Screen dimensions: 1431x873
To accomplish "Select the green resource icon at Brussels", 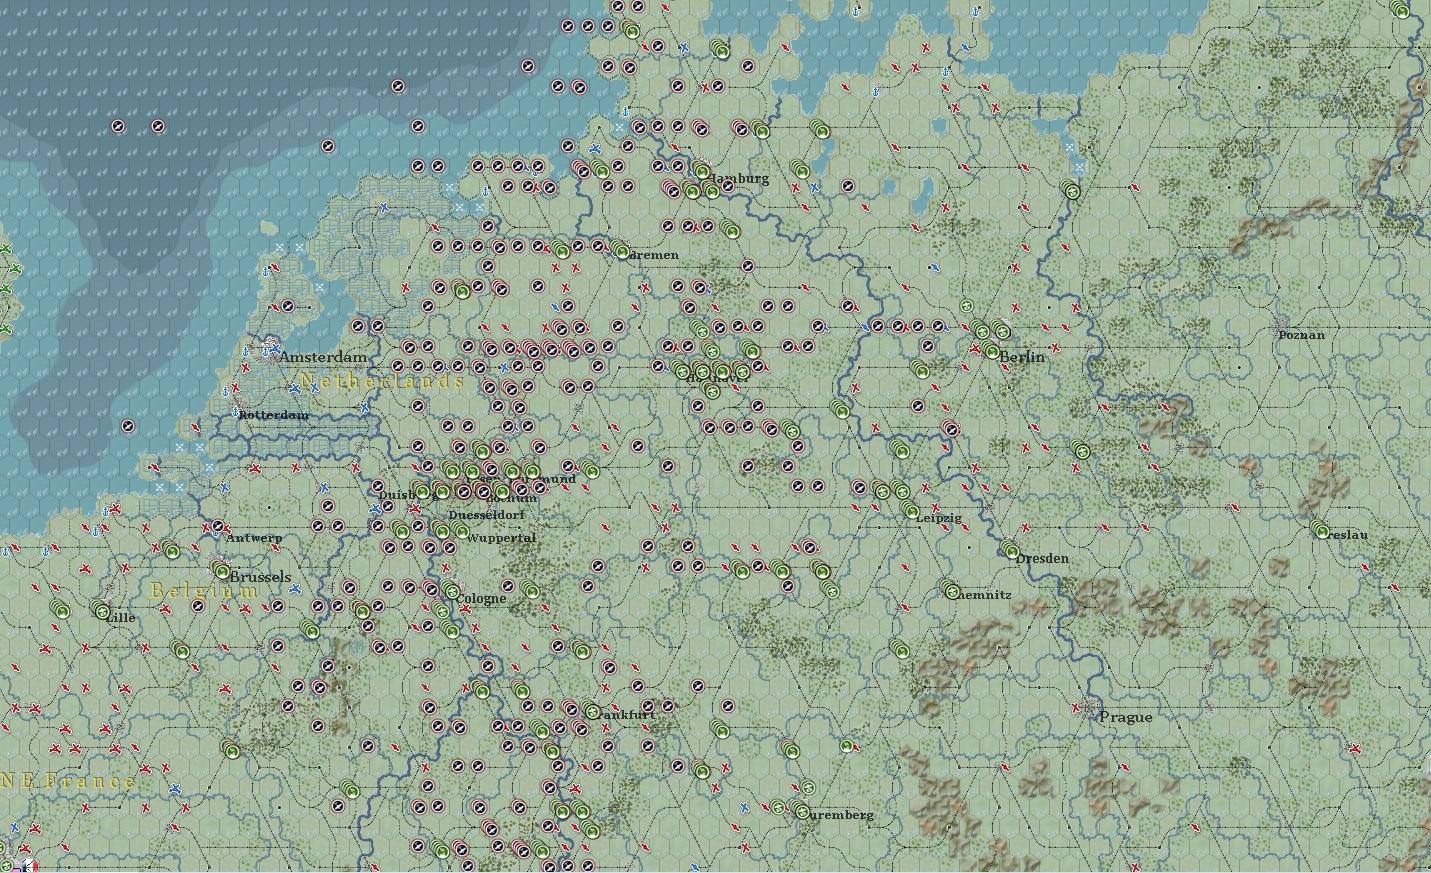I will click(x=222, y=570).
